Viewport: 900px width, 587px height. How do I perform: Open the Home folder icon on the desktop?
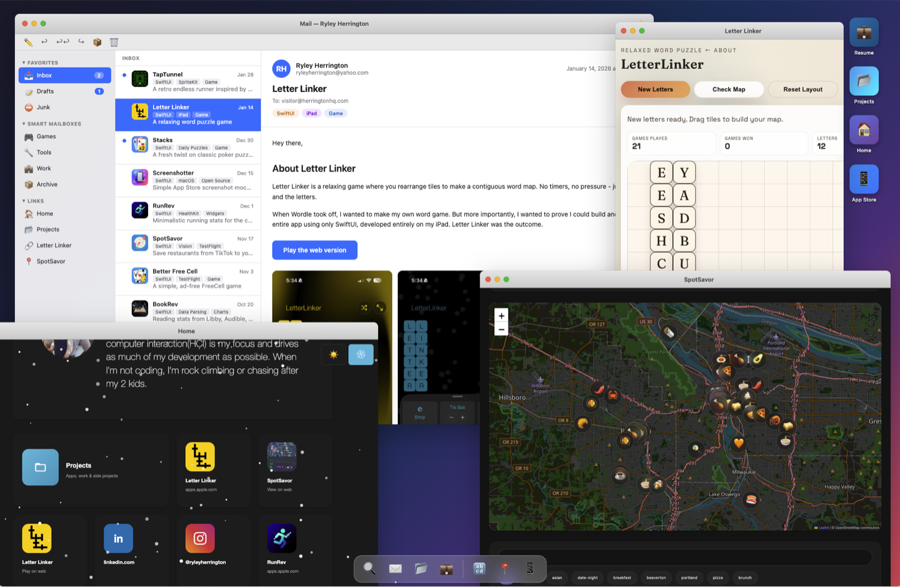click(862, 130)
